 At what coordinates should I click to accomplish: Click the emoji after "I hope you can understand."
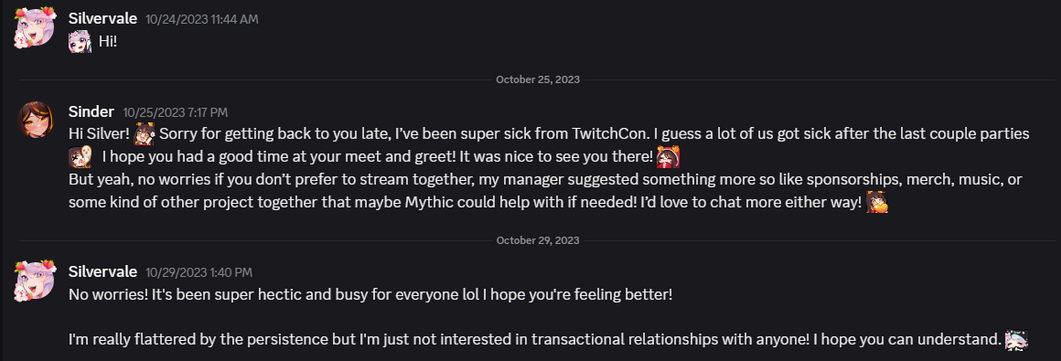coord(1016,339)
